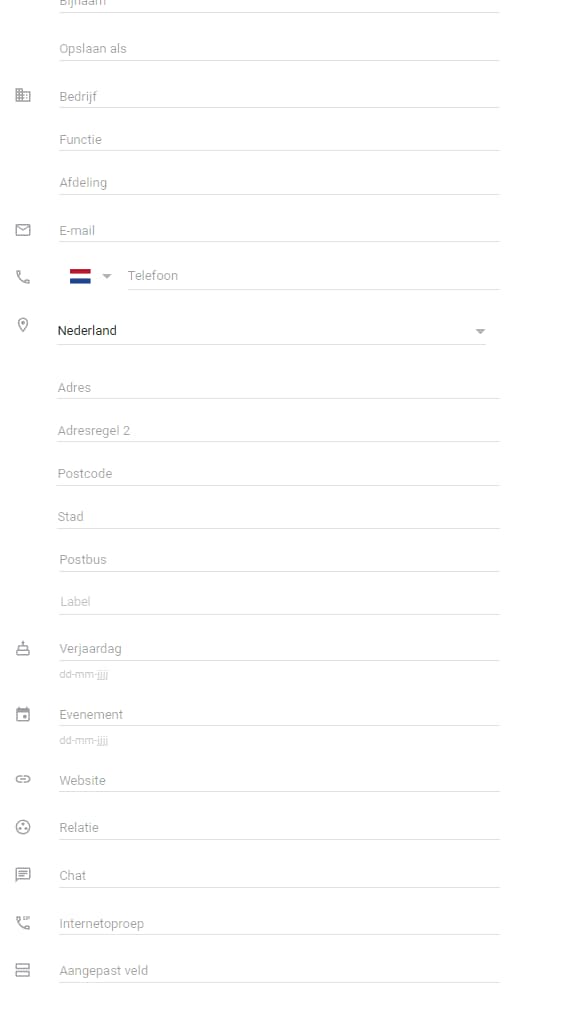The width and height of the screenshot is (579, 1011).
Task: Click the location pin icon beside Nederland
Action: tap(22, 323)
